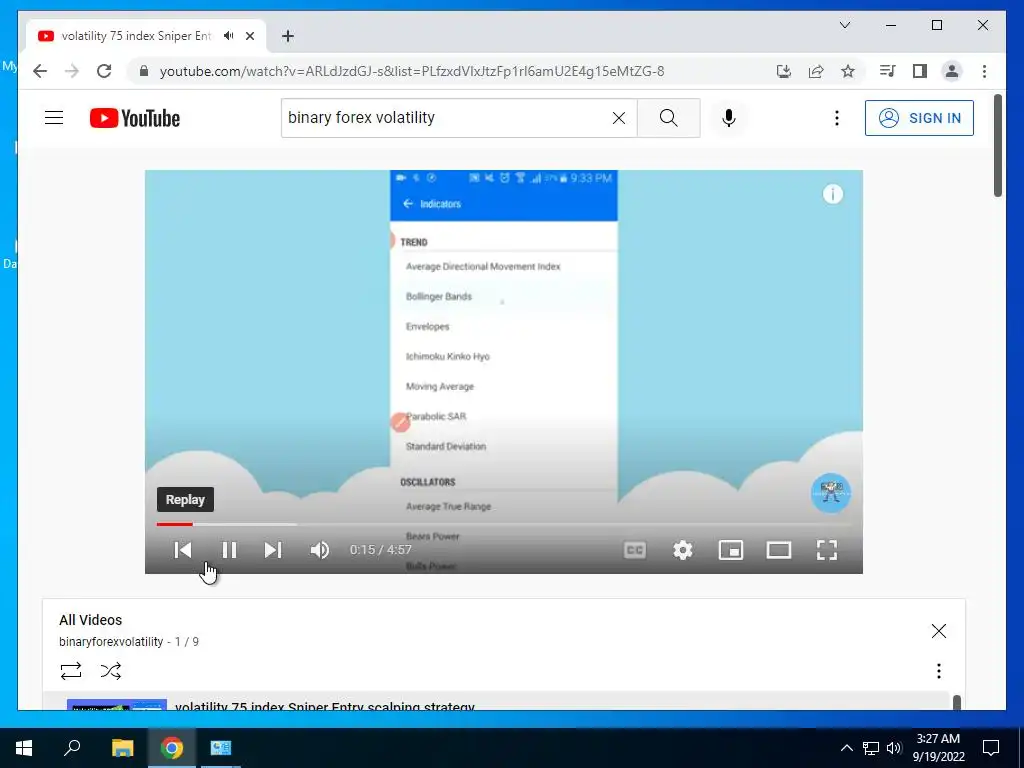Open YouTube settings three-dot menu
This screenshot has height=768, width=1024.
837,118
